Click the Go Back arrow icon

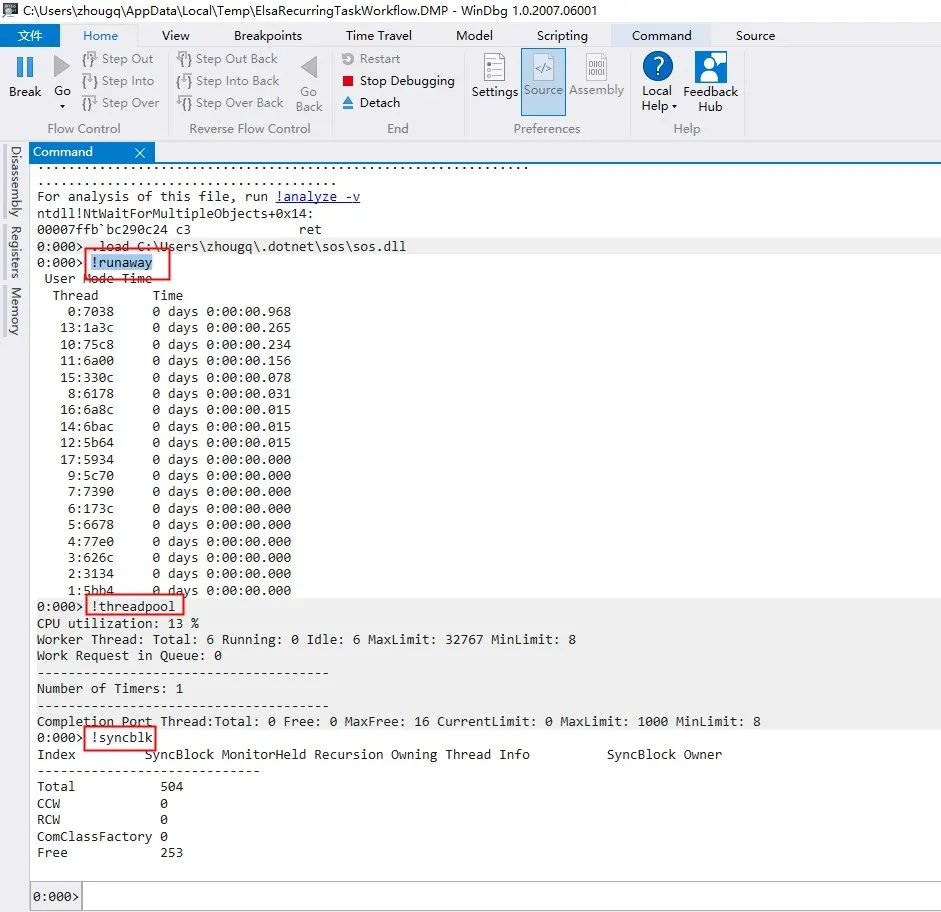(309, 67)
